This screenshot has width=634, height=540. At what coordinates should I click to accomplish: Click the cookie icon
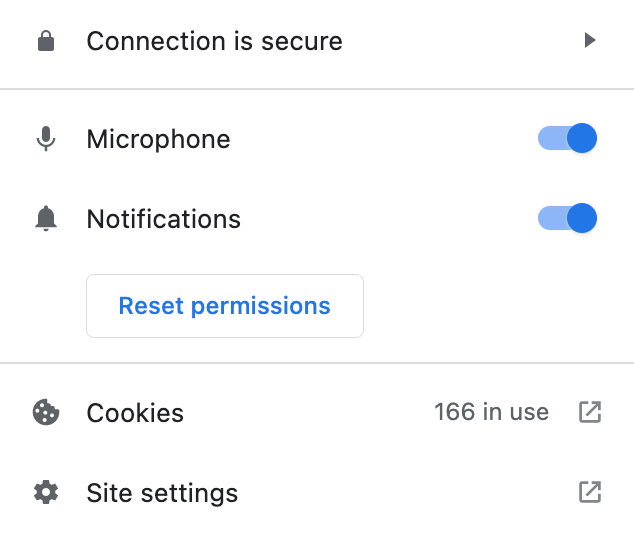(46, 412)
